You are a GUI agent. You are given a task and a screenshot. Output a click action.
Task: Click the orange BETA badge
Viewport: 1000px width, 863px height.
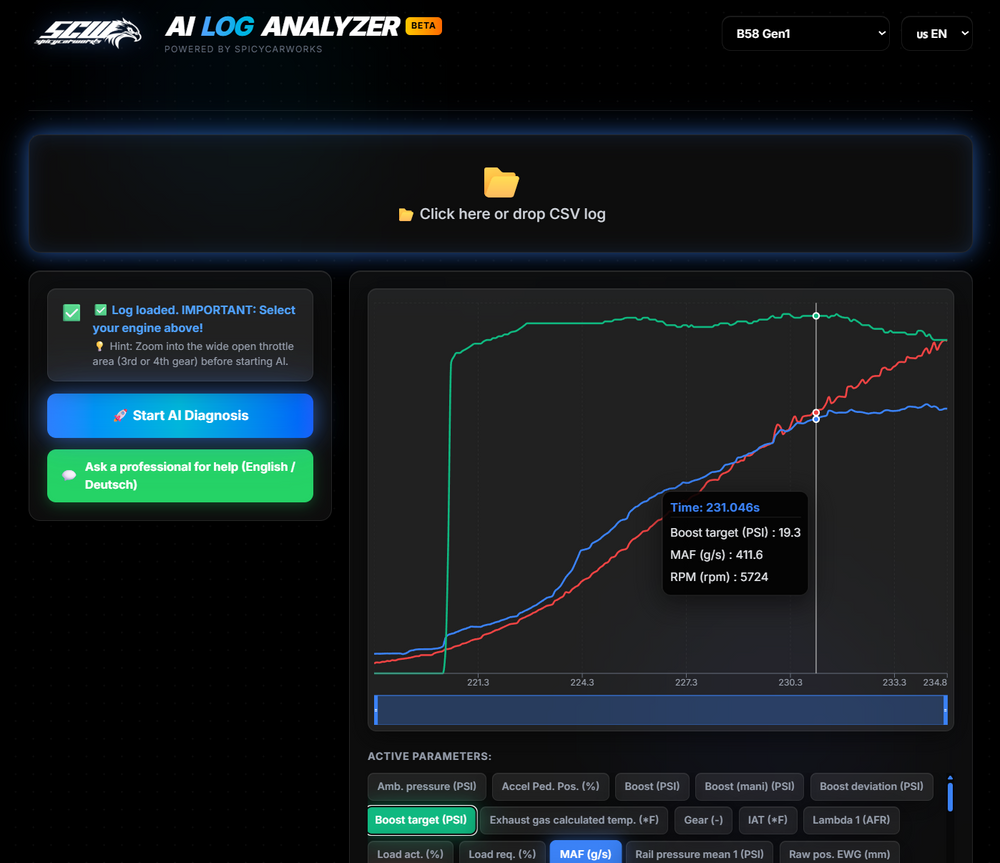[x=423, y=26]
